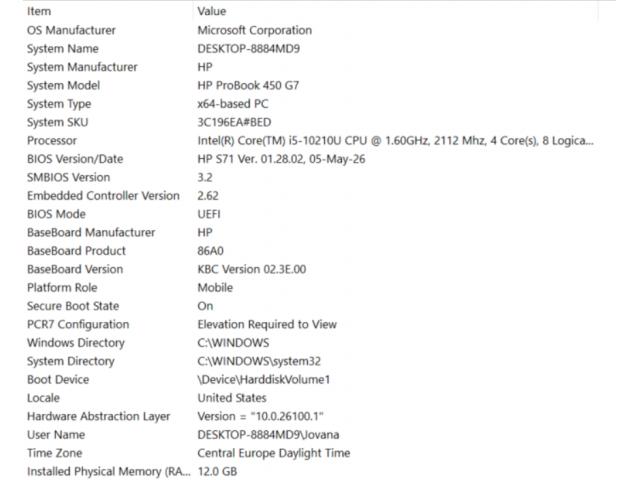Select the User Name row
The height and width of the screenshot is (480, 640).
310,434
